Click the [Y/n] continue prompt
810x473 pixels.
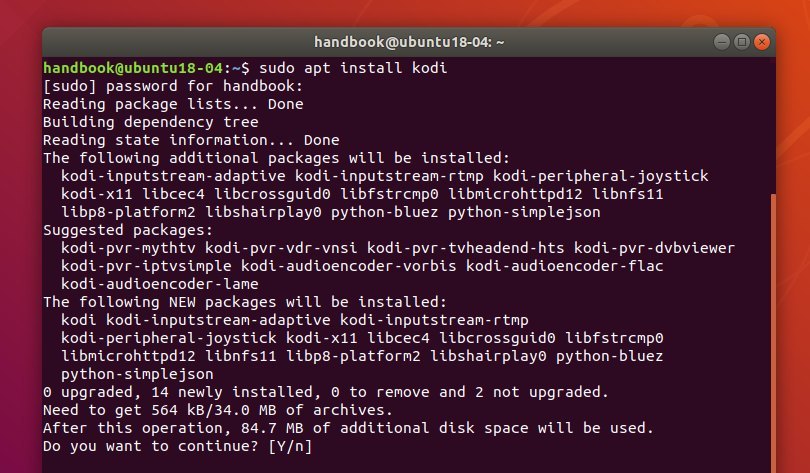tap(290, 446)
